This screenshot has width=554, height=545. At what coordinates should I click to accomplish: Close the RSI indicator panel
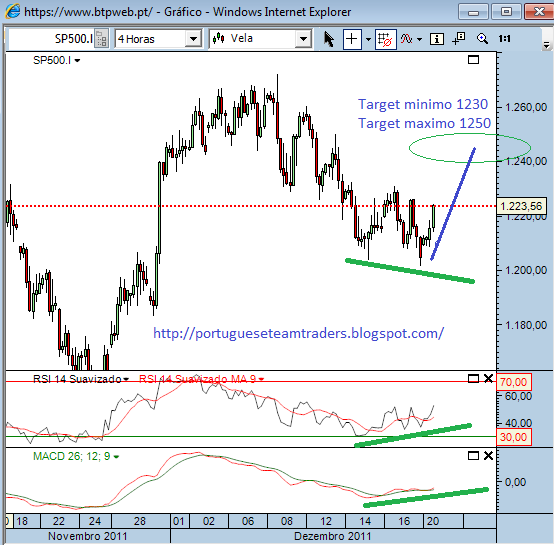point(488,379)
